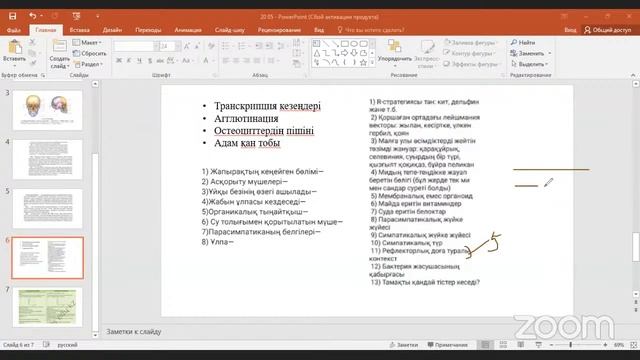
Task: Open the Рецензирование tab
Action: [279, 30]
